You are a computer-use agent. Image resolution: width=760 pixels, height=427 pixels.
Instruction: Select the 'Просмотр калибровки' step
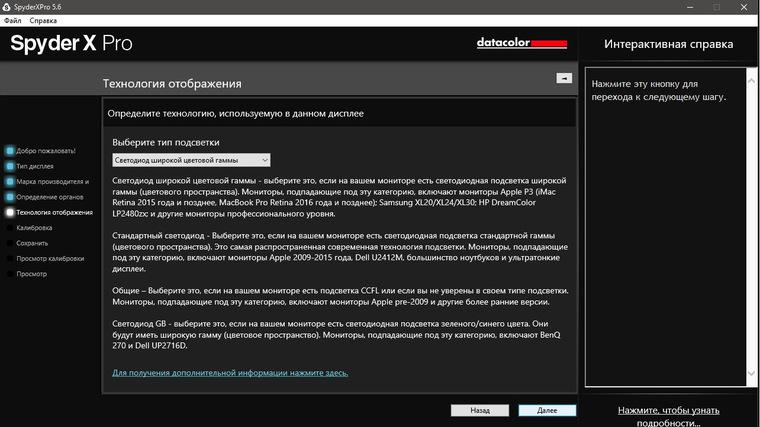pyautogui.click(x=50, y=258)
